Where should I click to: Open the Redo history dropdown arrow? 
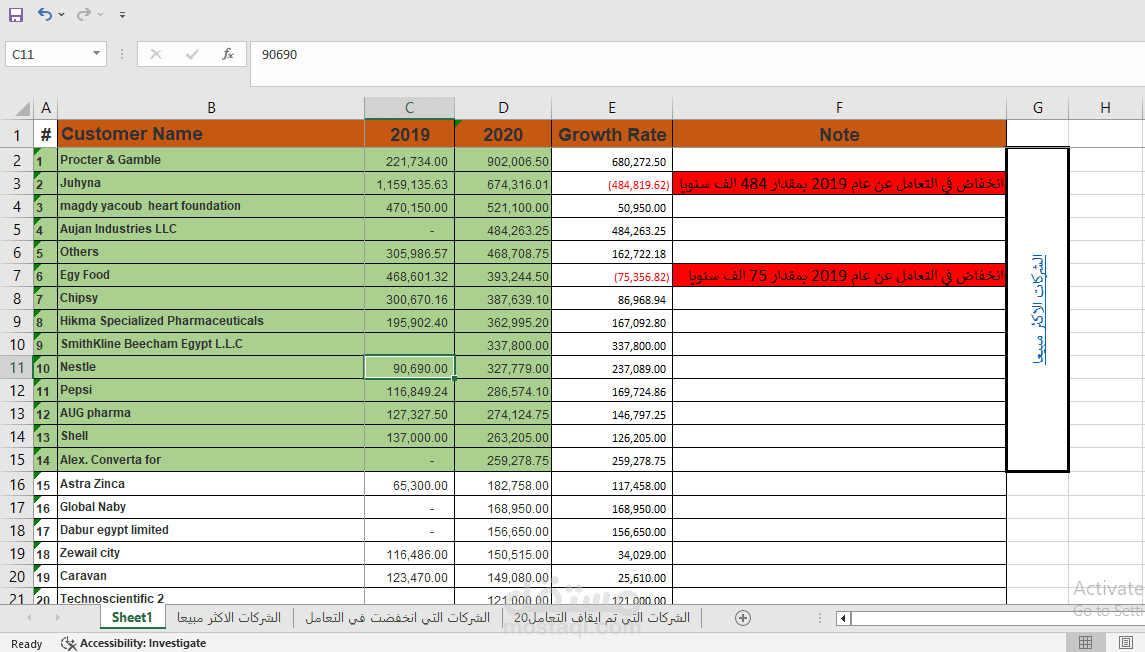[x=101, y=15]
